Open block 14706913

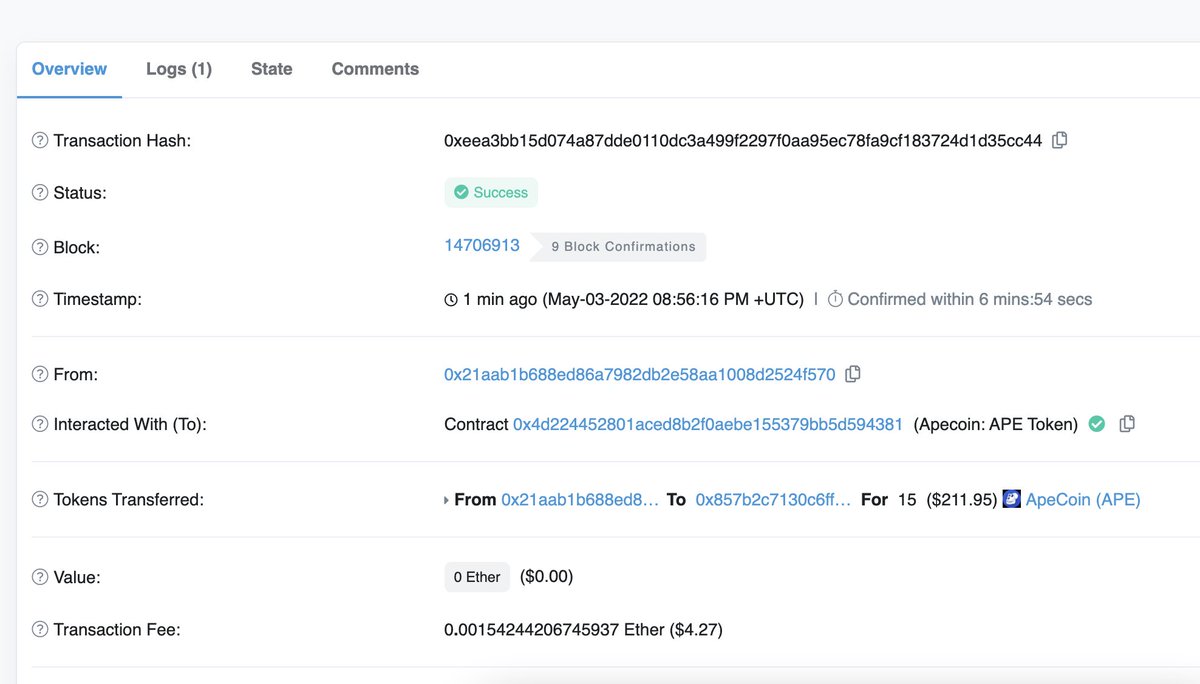pos(482,245)
